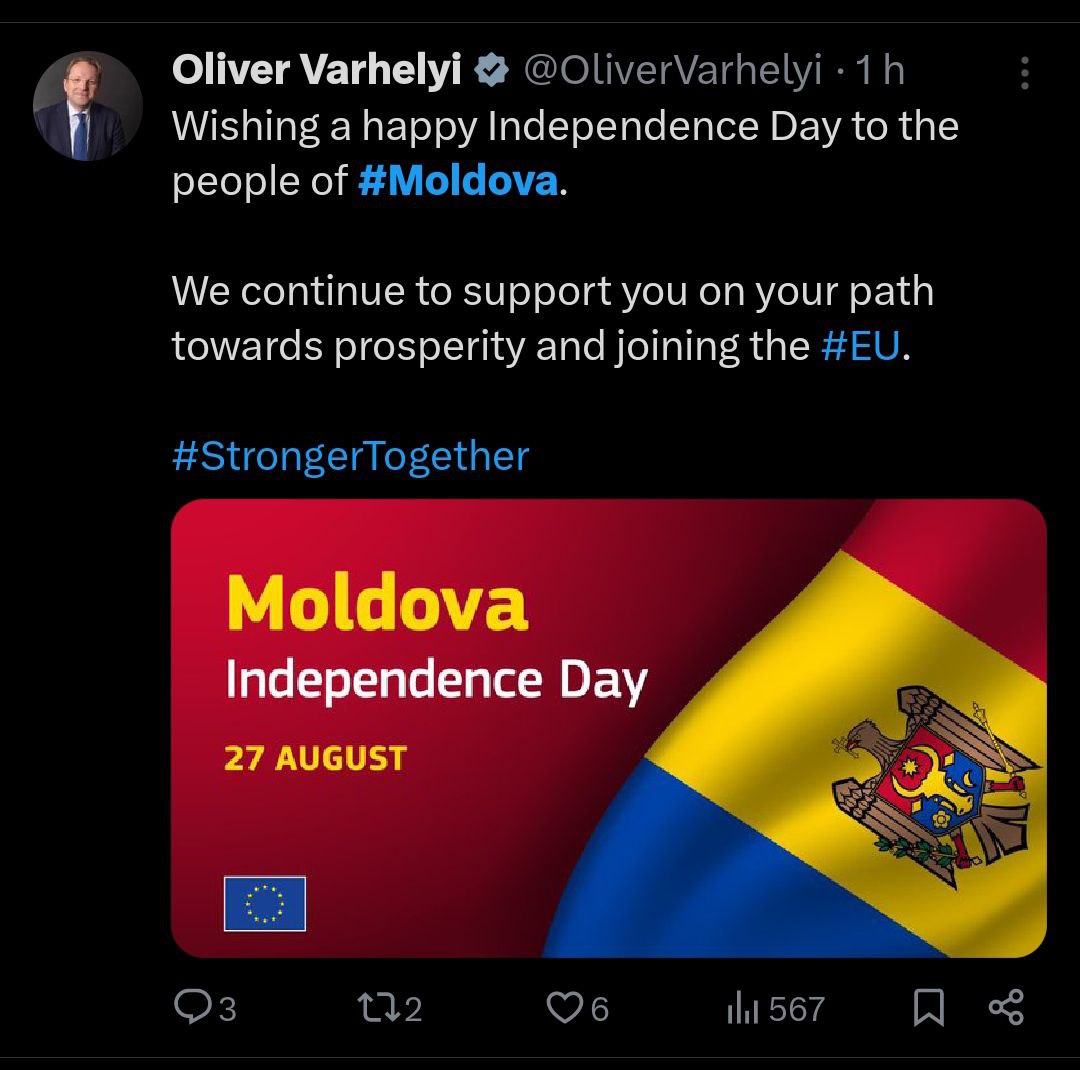
Task: Click the yellow "Moldova" title on the image
Action: (377, 604)
